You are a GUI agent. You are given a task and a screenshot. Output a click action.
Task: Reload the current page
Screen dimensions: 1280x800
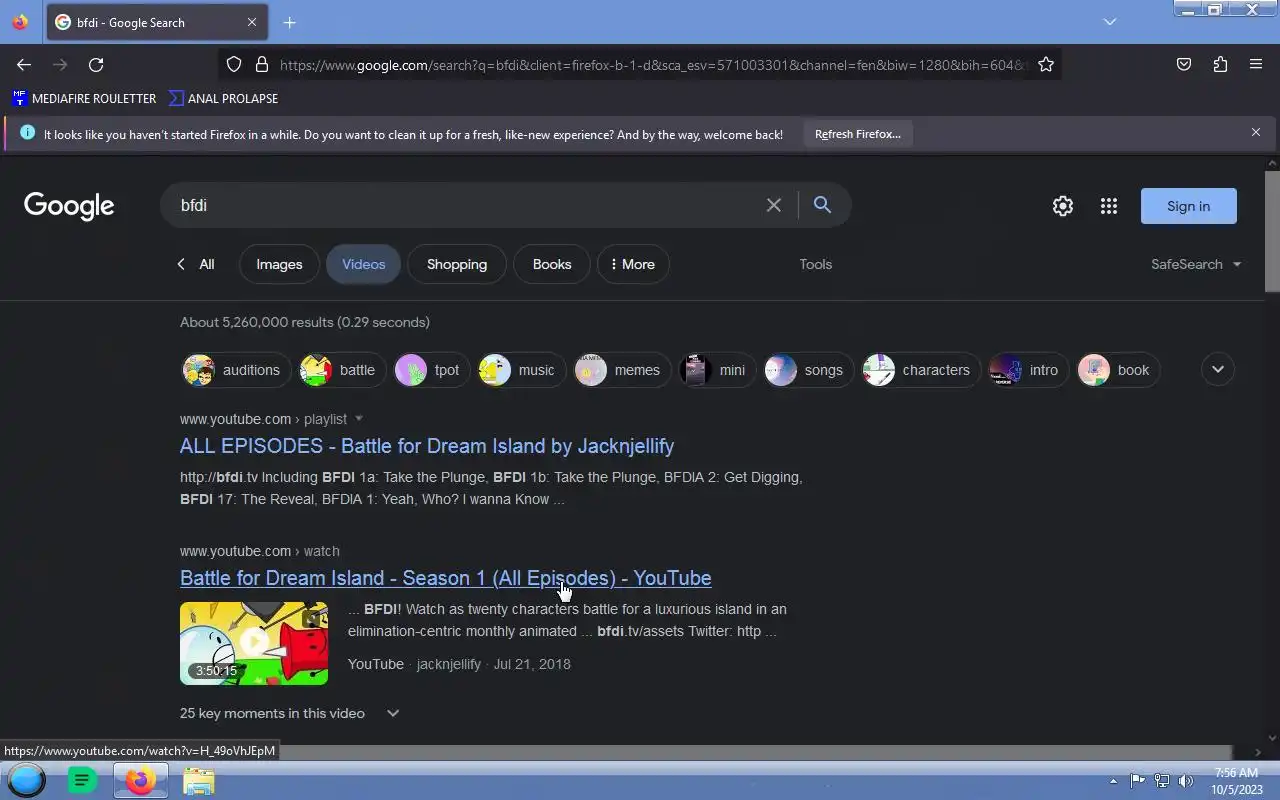click(x=96, y=64)
